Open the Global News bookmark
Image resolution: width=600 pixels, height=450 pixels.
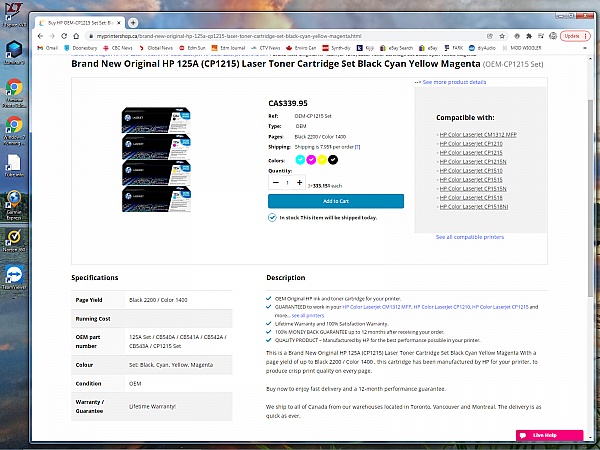(156, 48)
